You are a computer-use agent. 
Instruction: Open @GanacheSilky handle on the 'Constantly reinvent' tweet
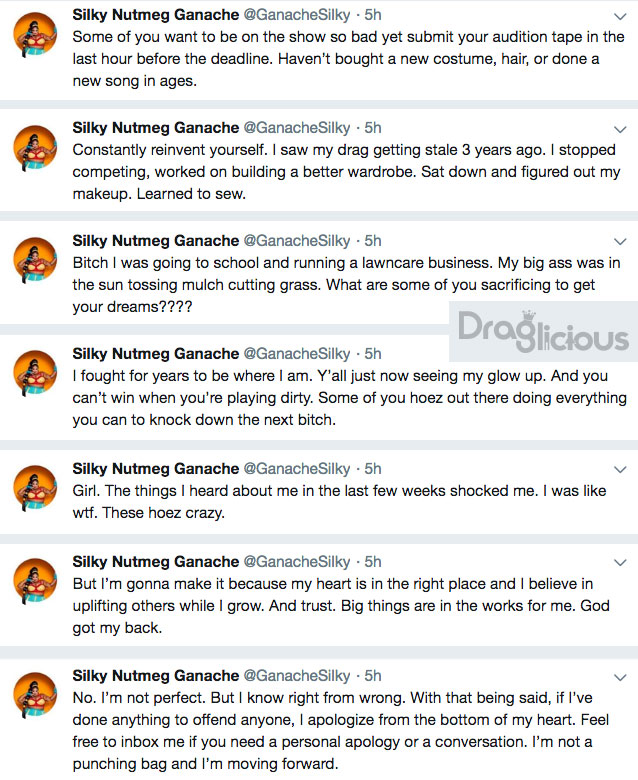pos(297,128)
